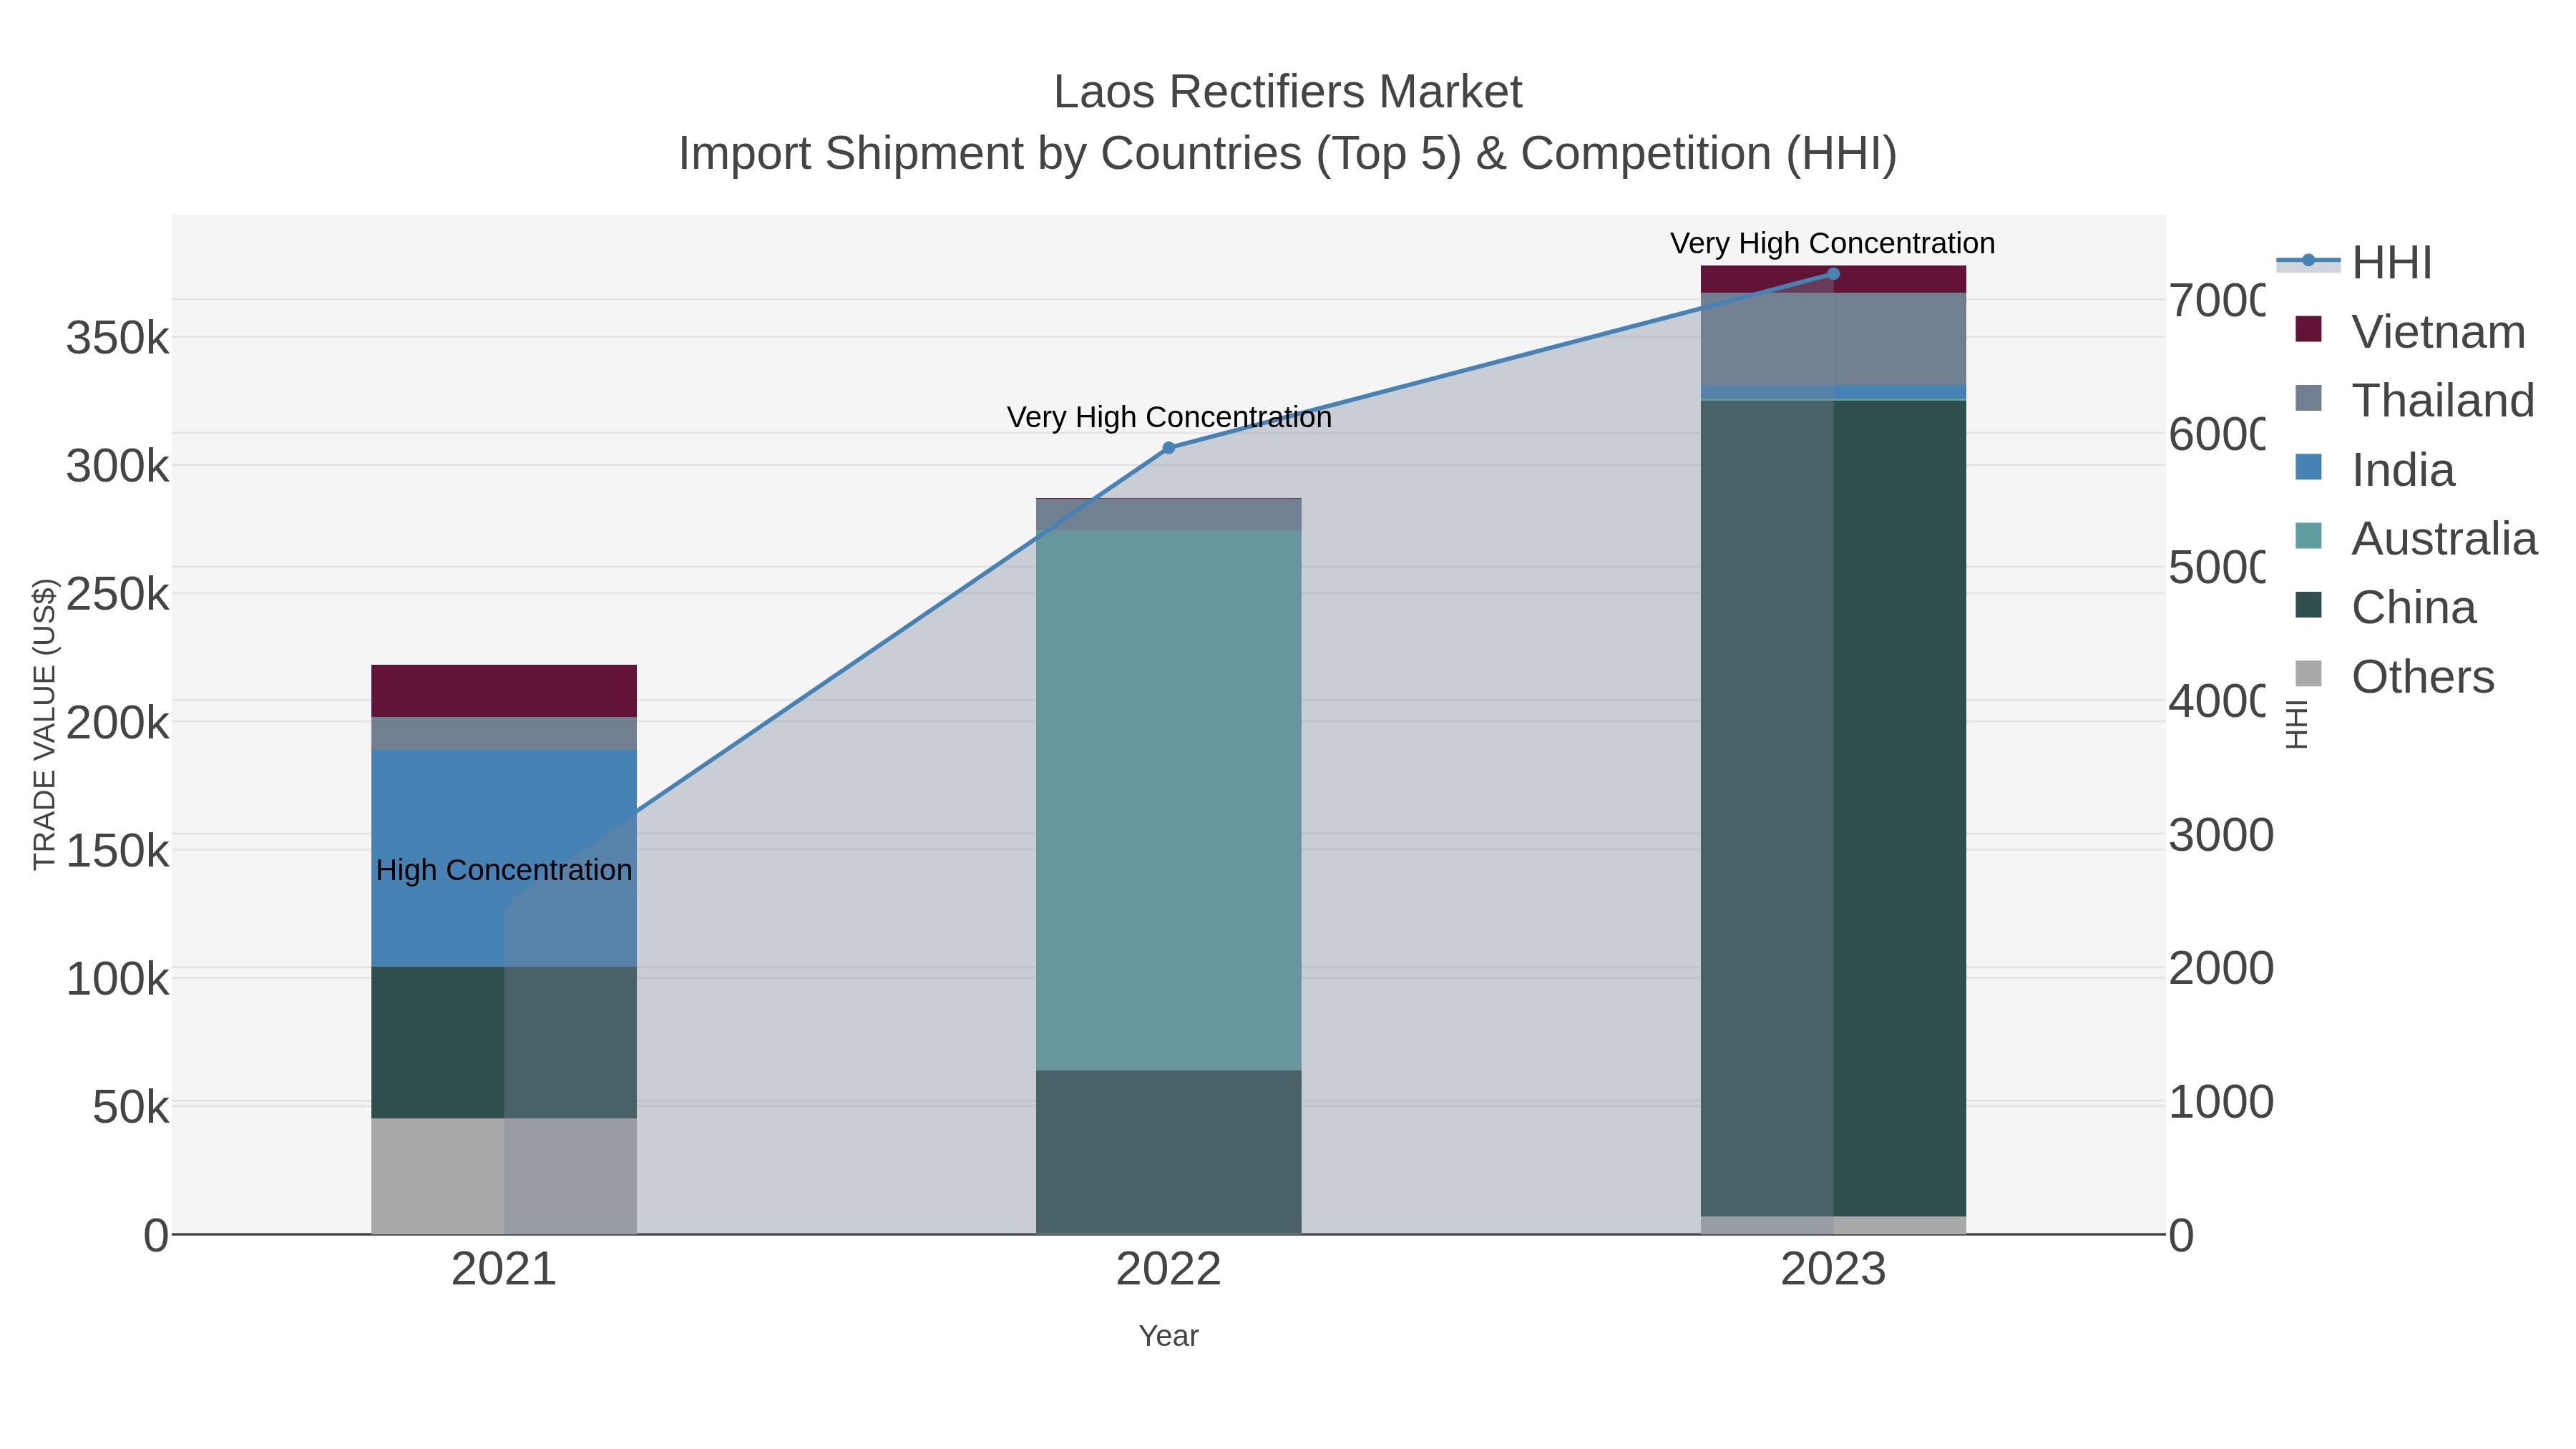Image resolution: width=2576 pixels, height=1449 pixels.
Task: Click the China segment in the 2022 bar
Action: coord(1168,1152)
